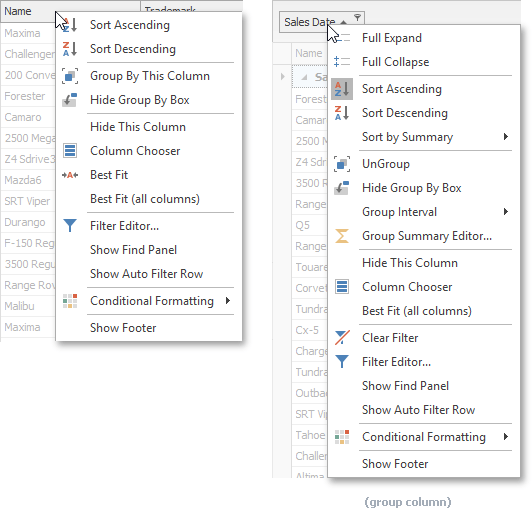Click the Best Fit arrows icon

tap(70, 175)
